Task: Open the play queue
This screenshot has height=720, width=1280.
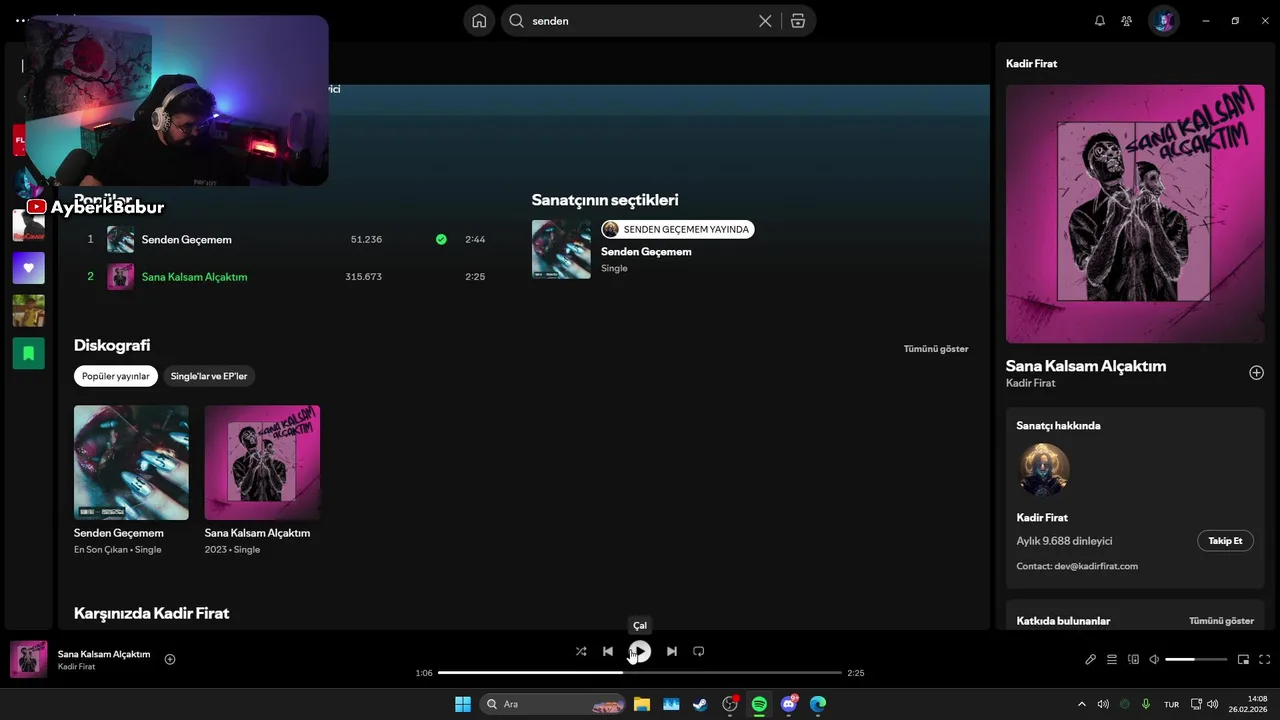Action: [1112, 659]
